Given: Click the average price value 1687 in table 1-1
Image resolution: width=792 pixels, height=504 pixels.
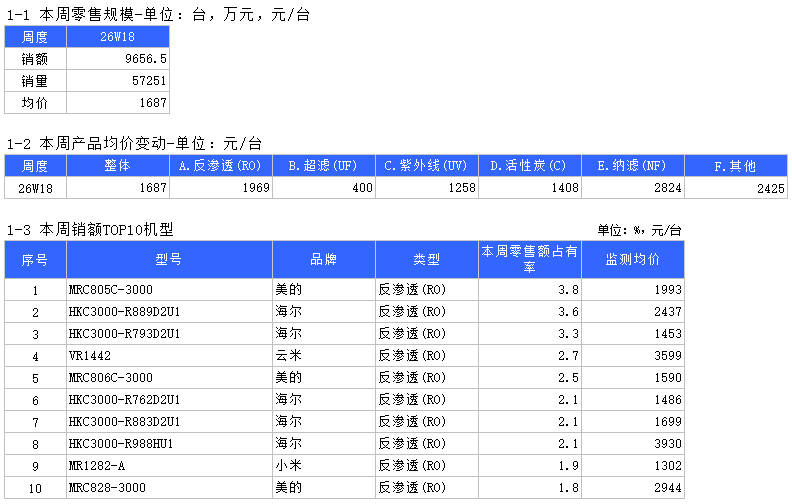Looking at the screenshot, I should [153, 103].
